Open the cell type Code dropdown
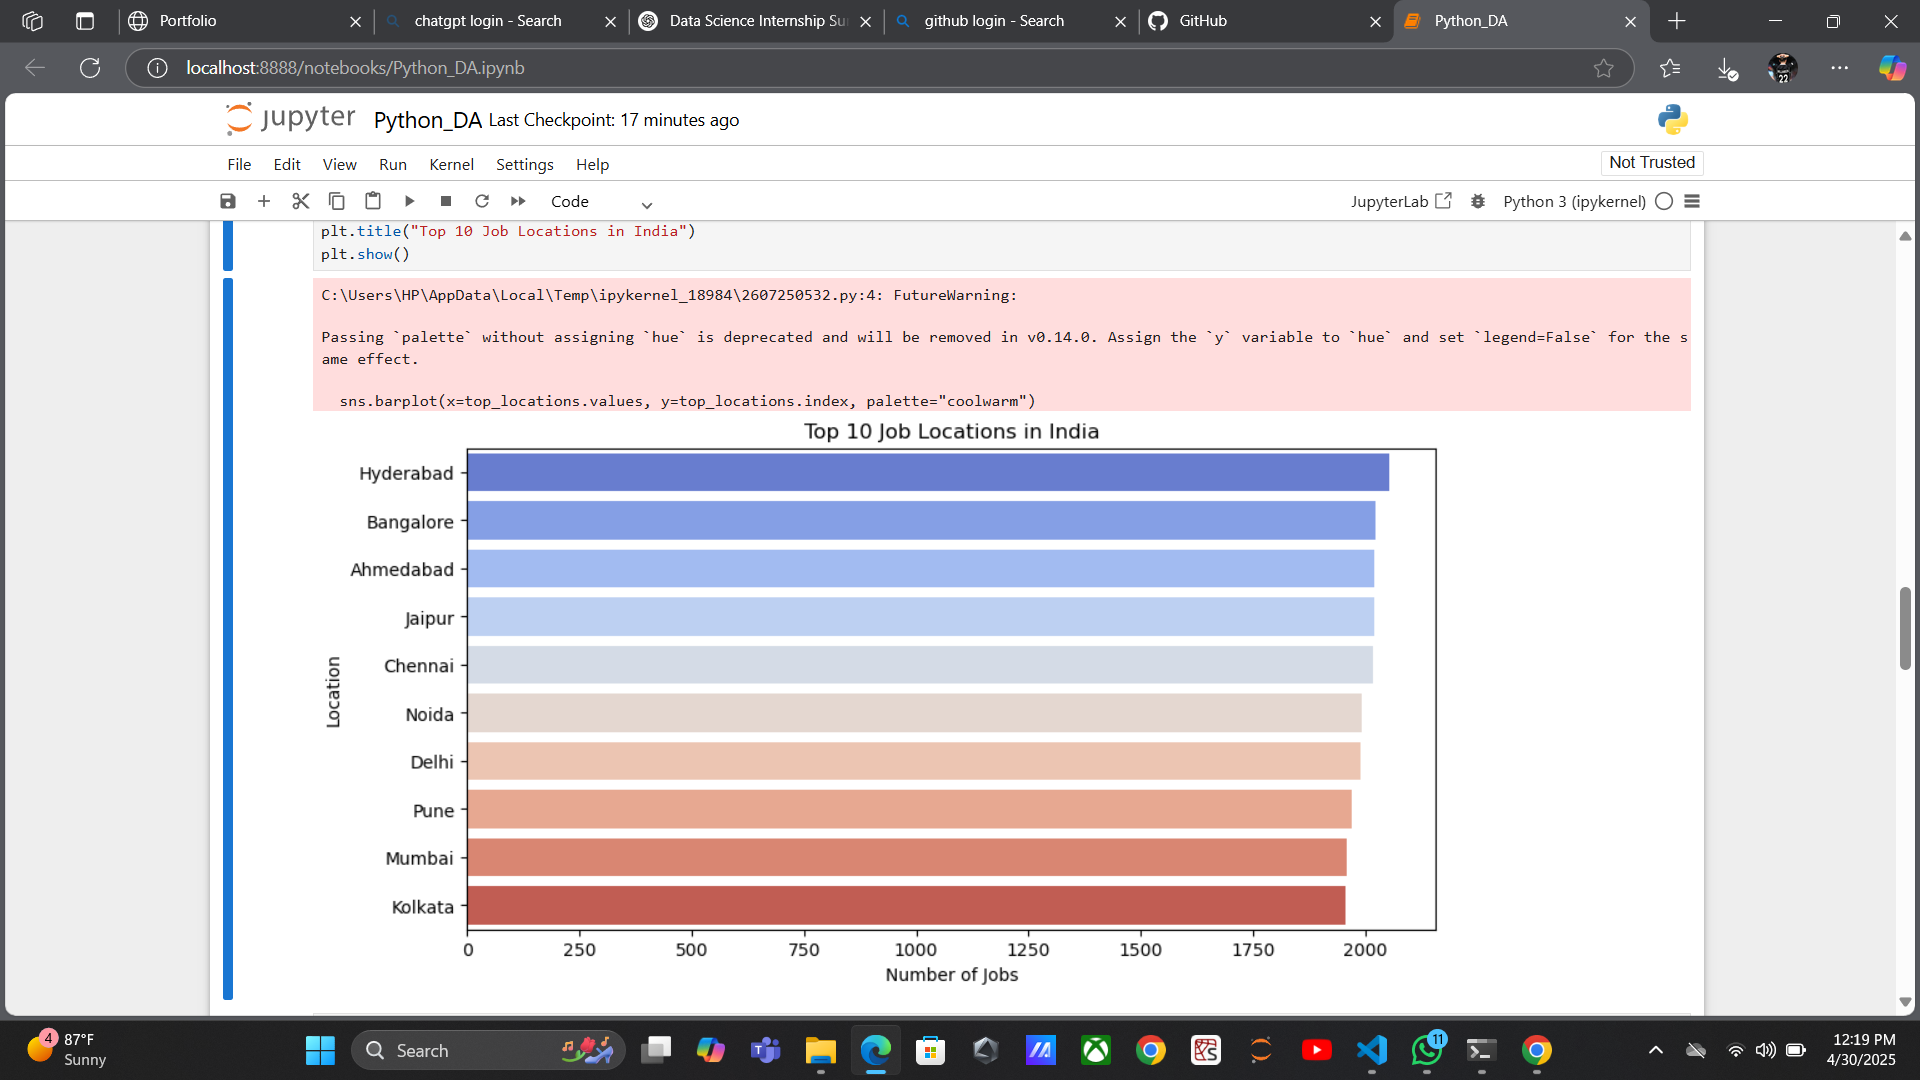This screenshot has height=1080, width=1920. click(x=601, y=202)
